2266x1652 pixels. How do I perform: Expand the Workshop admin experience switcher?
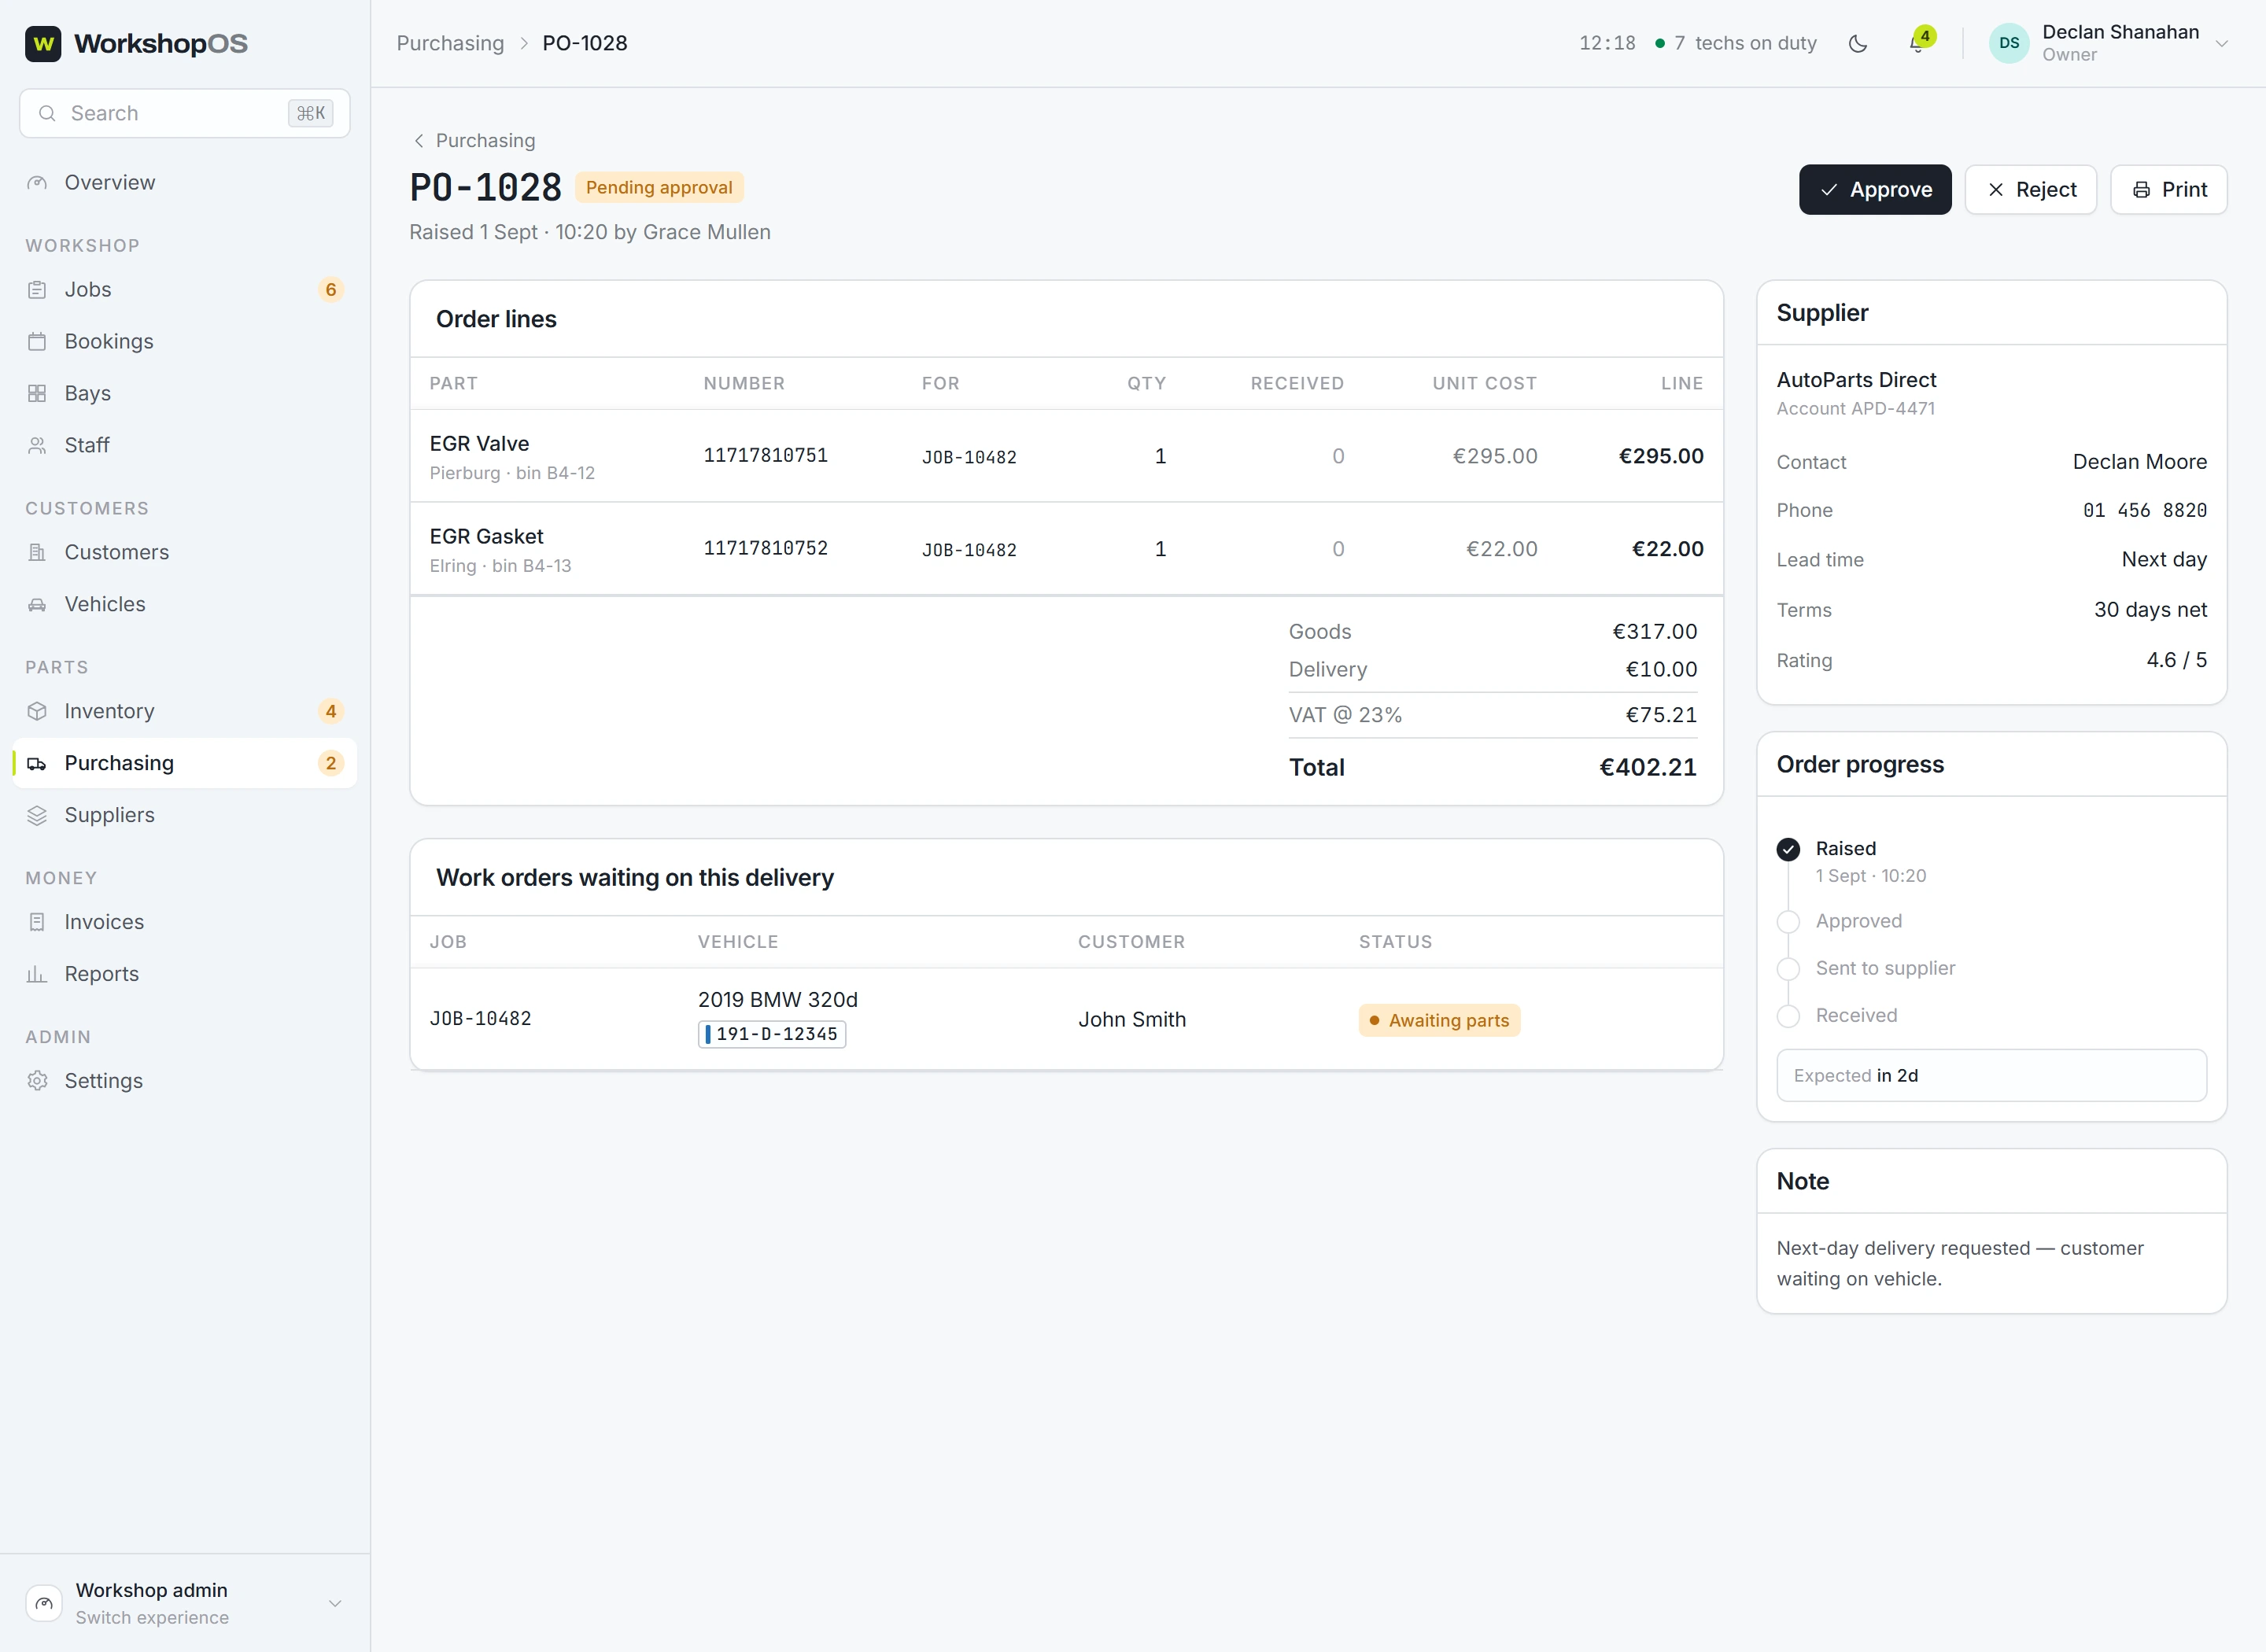185,1603
